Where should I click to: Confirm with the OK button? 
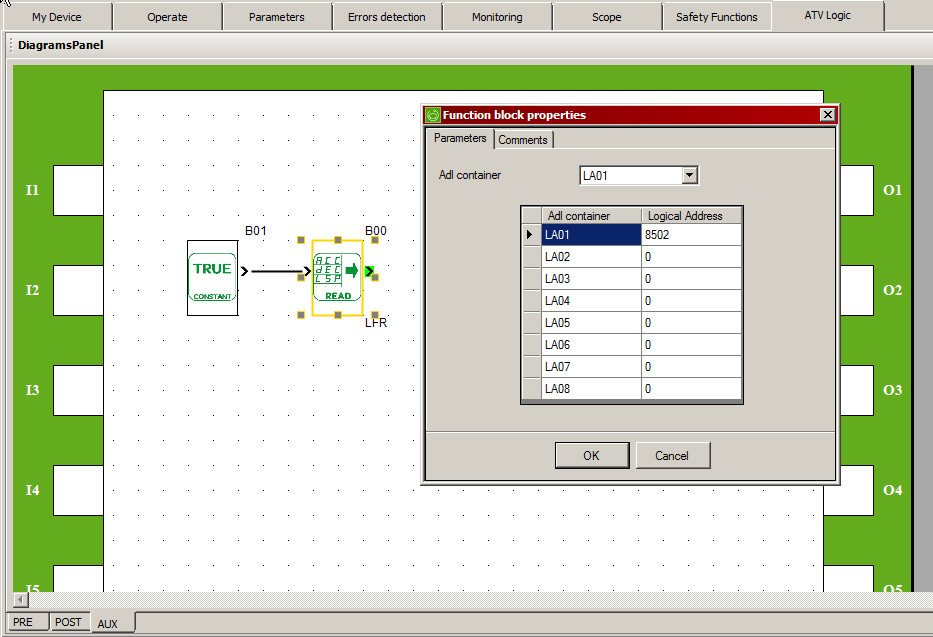591,456
